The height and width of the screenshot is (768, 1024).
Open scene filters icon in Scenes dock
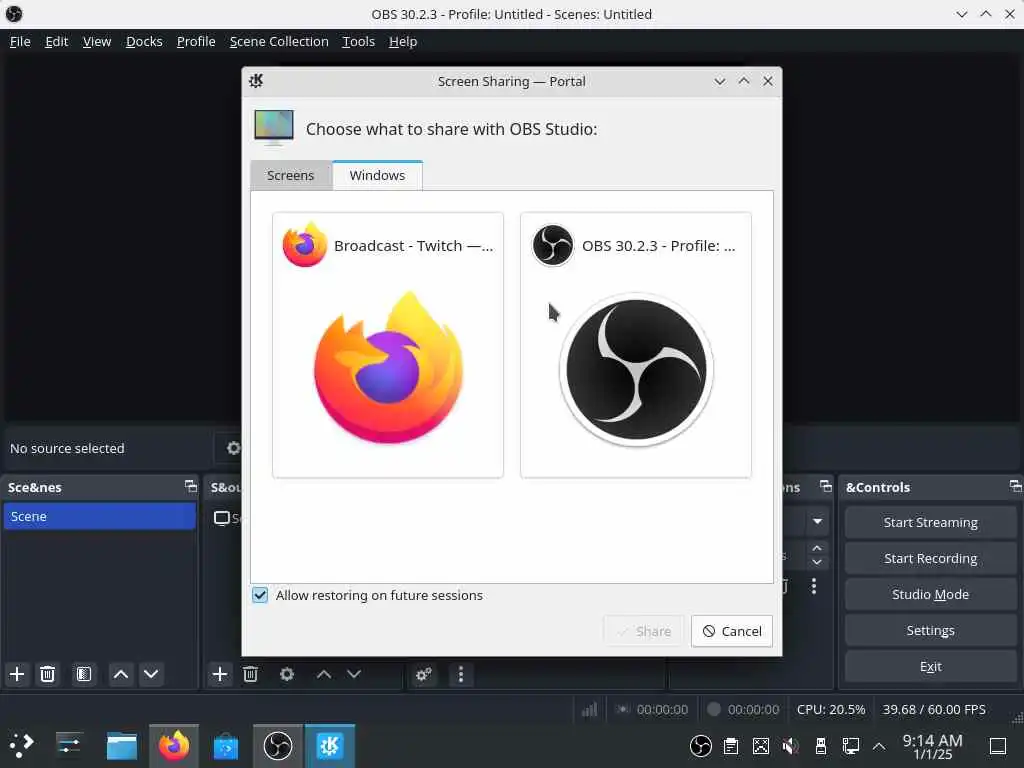click(84, 674)
